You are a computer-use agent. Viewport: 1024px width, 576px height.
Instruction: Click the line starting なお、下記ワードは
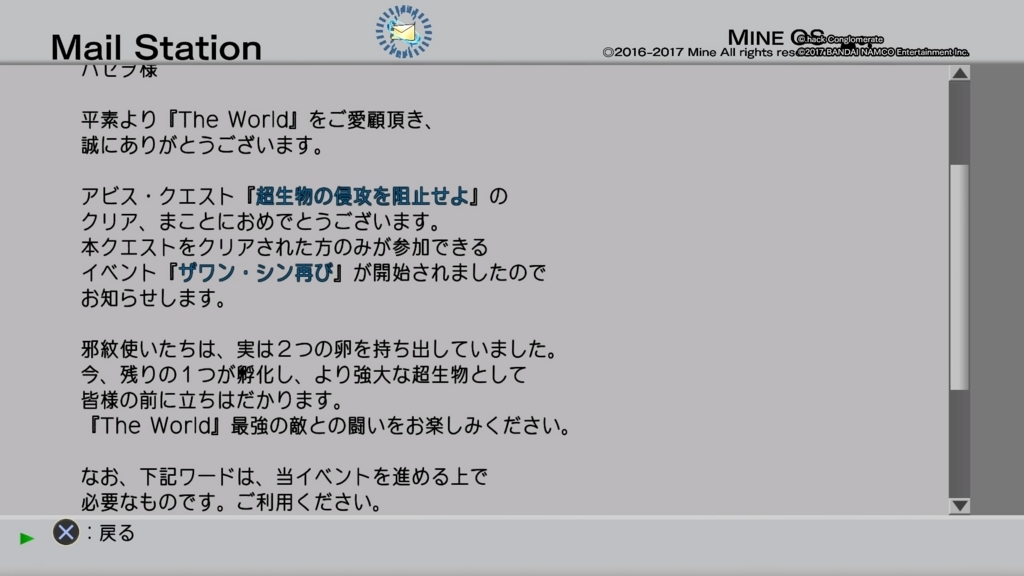[x=284, y=476]
